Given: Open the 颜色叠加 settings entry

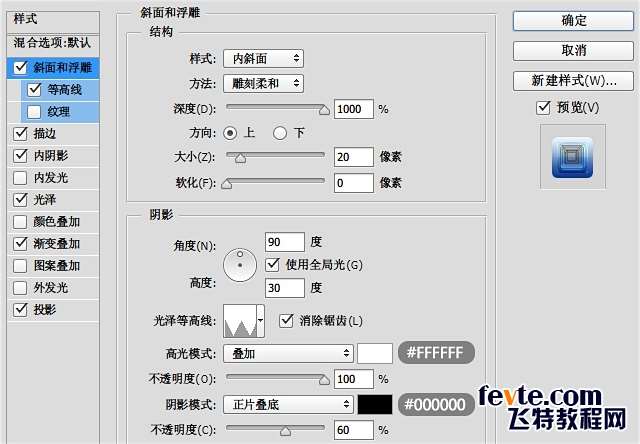Looking at the screenshot, I should pos(57,222).
